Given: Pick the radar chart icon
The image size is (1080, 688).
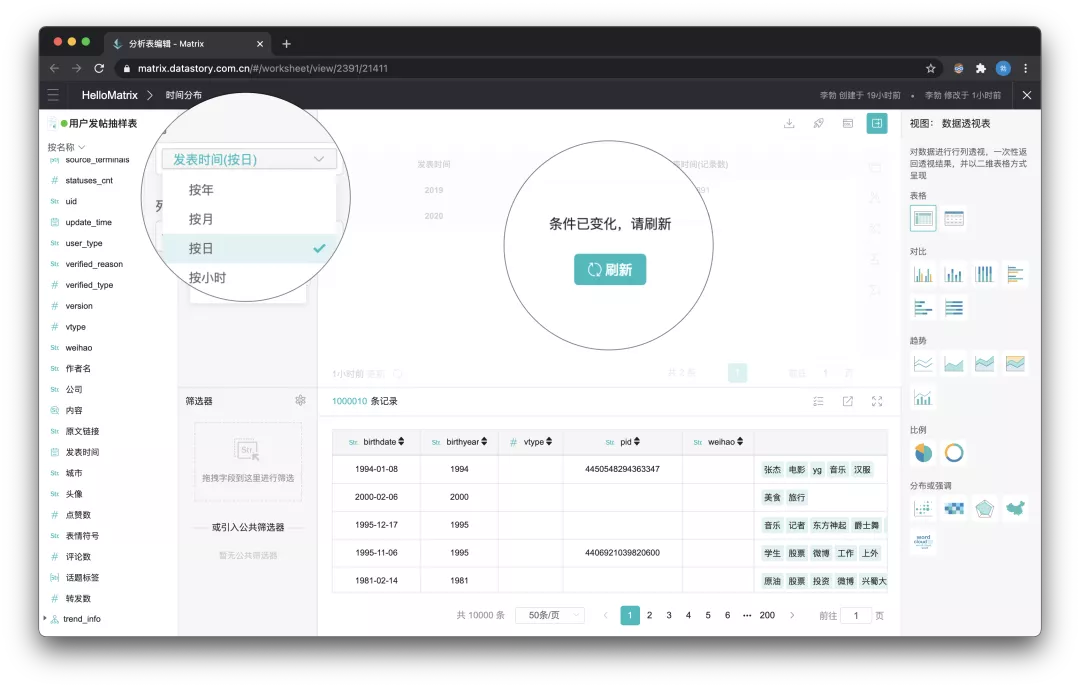Looking at the screenshot, I should coord(984,508).
